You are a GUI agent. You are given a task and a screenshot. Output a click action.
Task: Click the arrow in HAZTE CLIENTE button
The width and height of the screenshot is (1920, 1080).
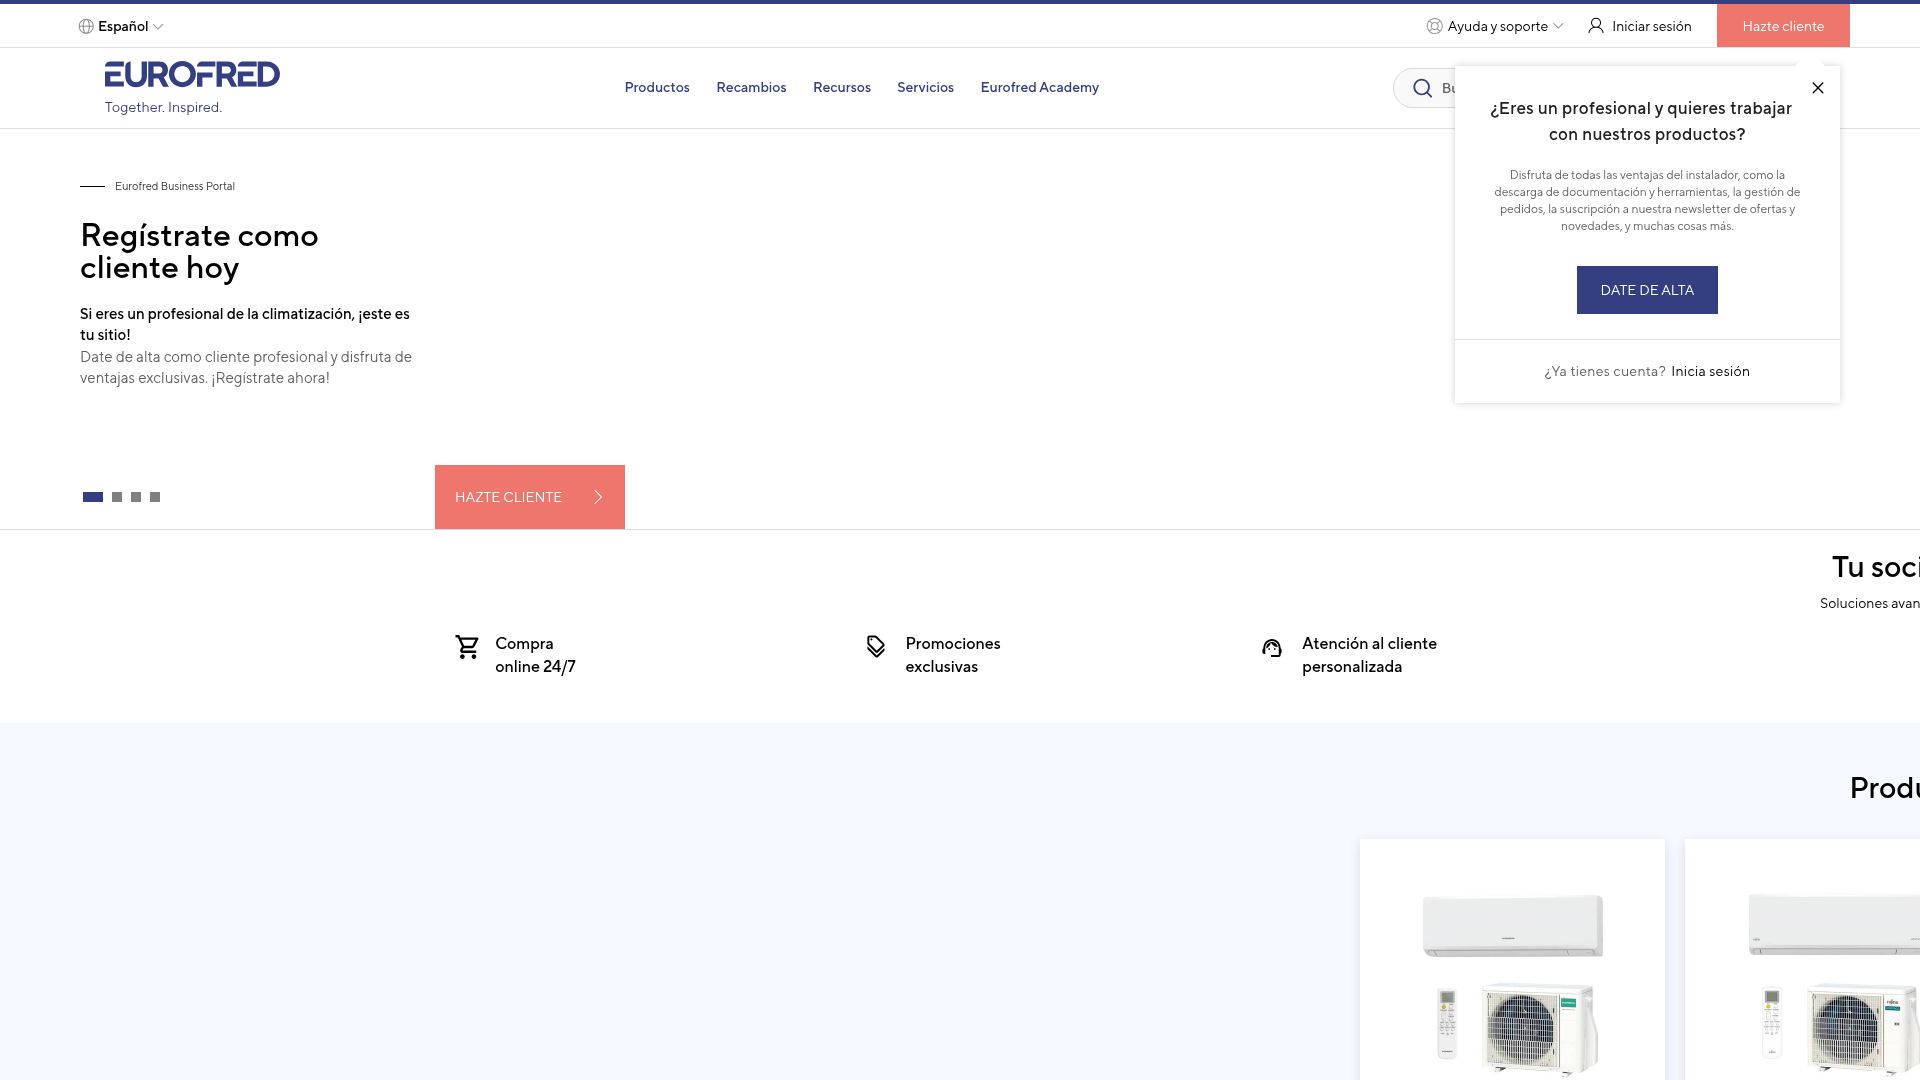pos(598,497)
